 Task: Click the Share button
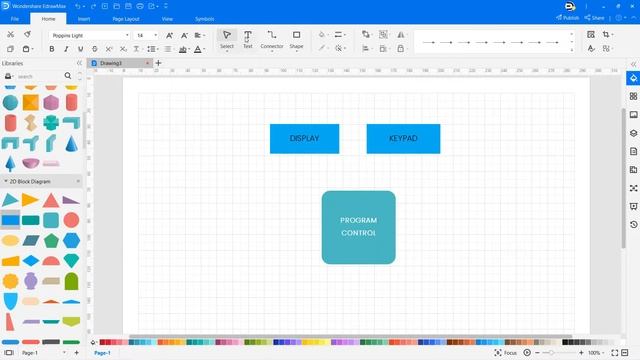coord(594,18)
